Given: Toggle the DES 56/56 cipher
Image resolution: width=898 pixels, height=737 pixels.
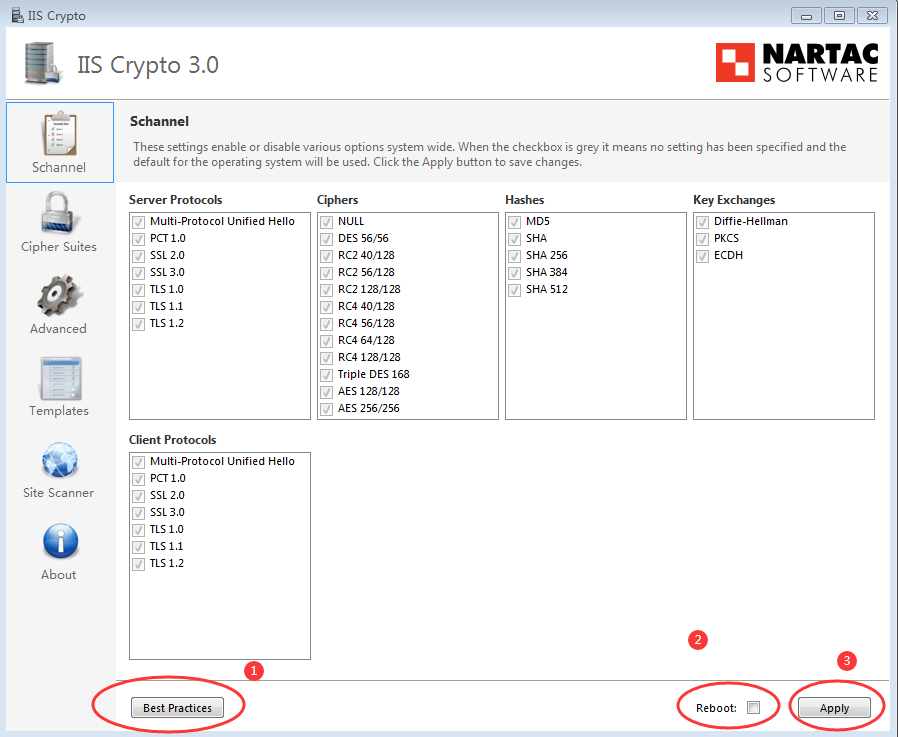Looking at the screenshot, I should [x=326, y=239].
